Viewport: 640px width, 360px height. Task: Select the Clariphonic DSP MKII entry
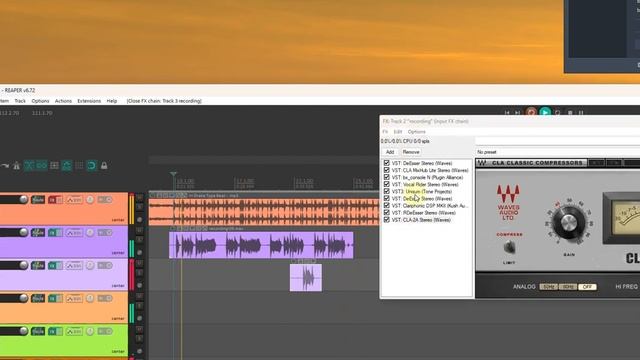pyautogui.click(x=430, y=205)
